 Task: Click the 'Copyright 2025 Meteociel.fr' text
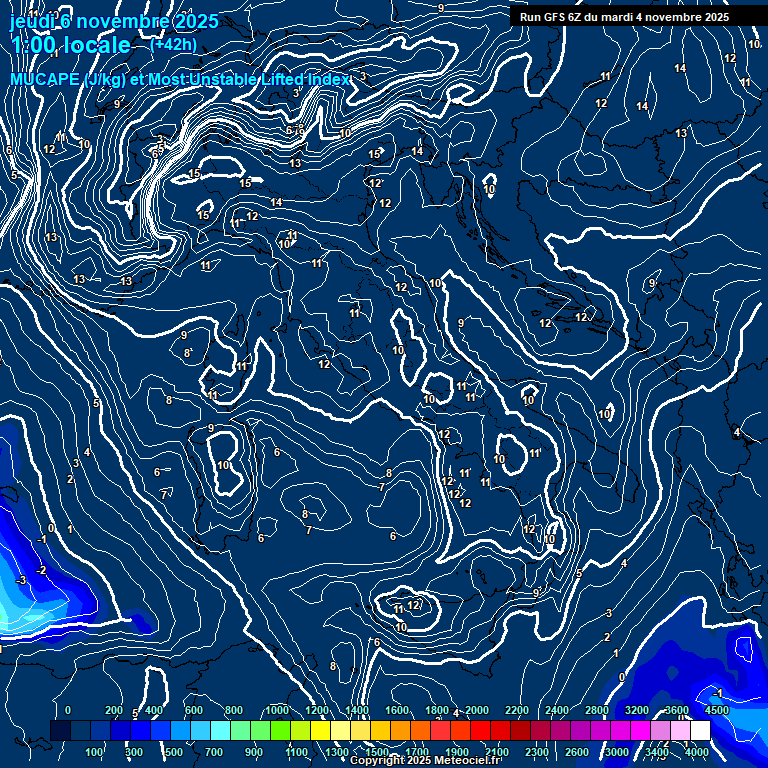pyautogui.click(x=425, y=760)
